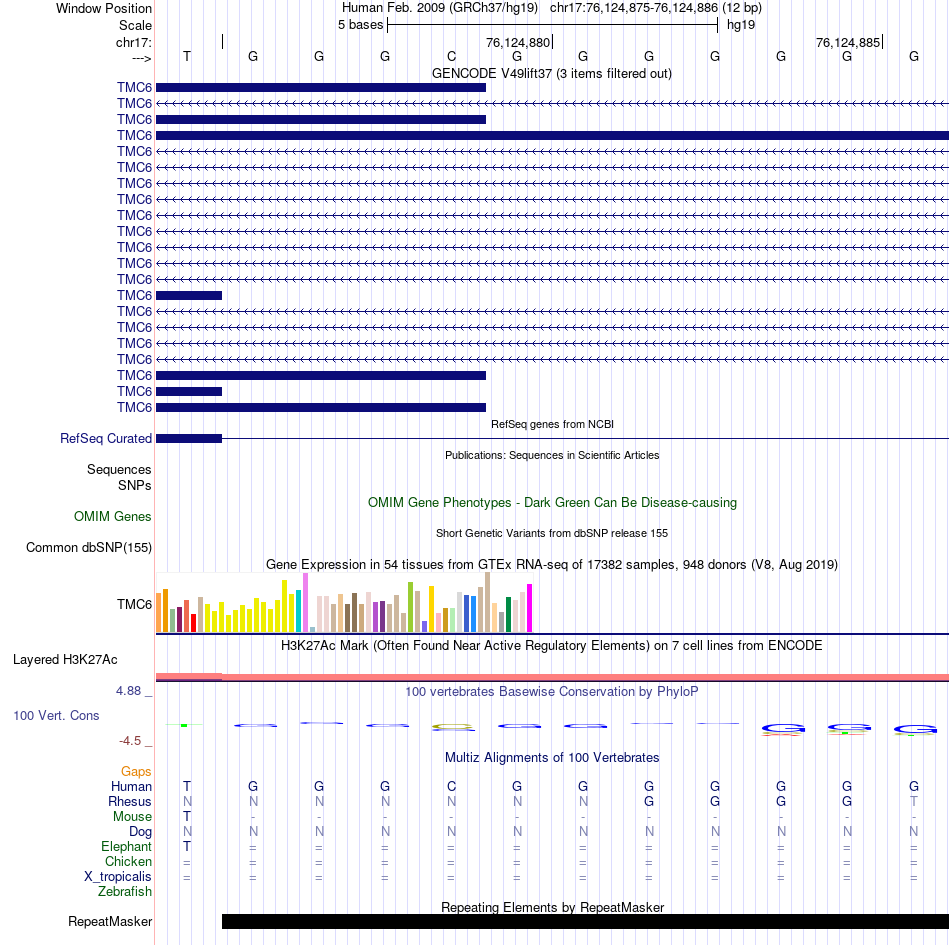Click the '-4.5' lower axis value
The image size is (950, 945).
pos(130,740)
